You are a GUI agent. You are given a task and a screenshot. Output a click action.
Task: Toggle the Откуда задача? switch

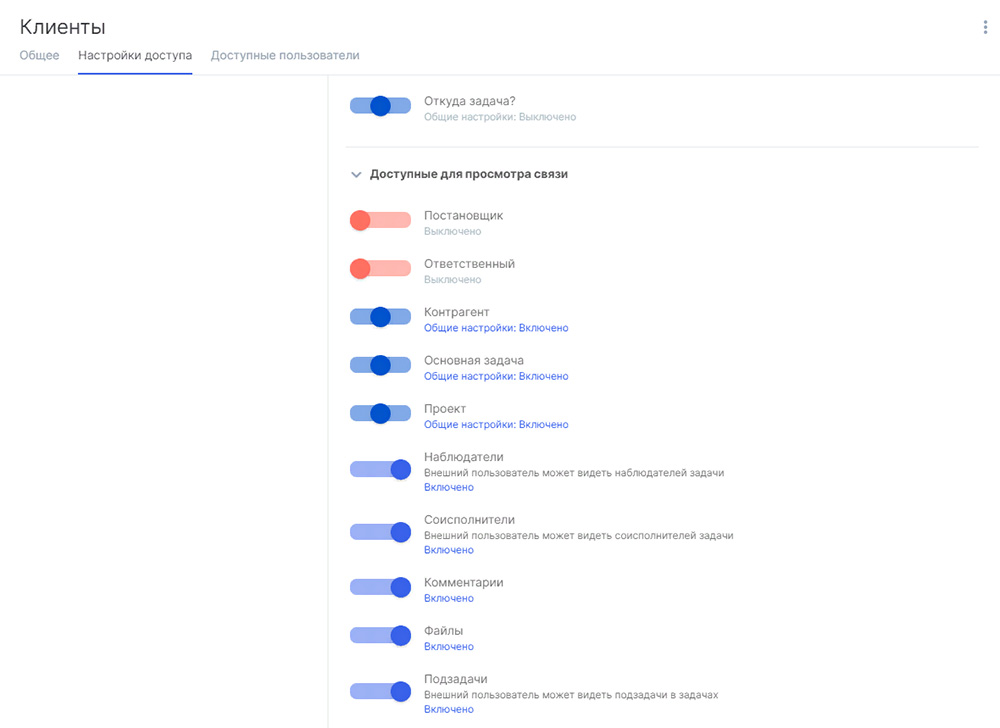380,106
